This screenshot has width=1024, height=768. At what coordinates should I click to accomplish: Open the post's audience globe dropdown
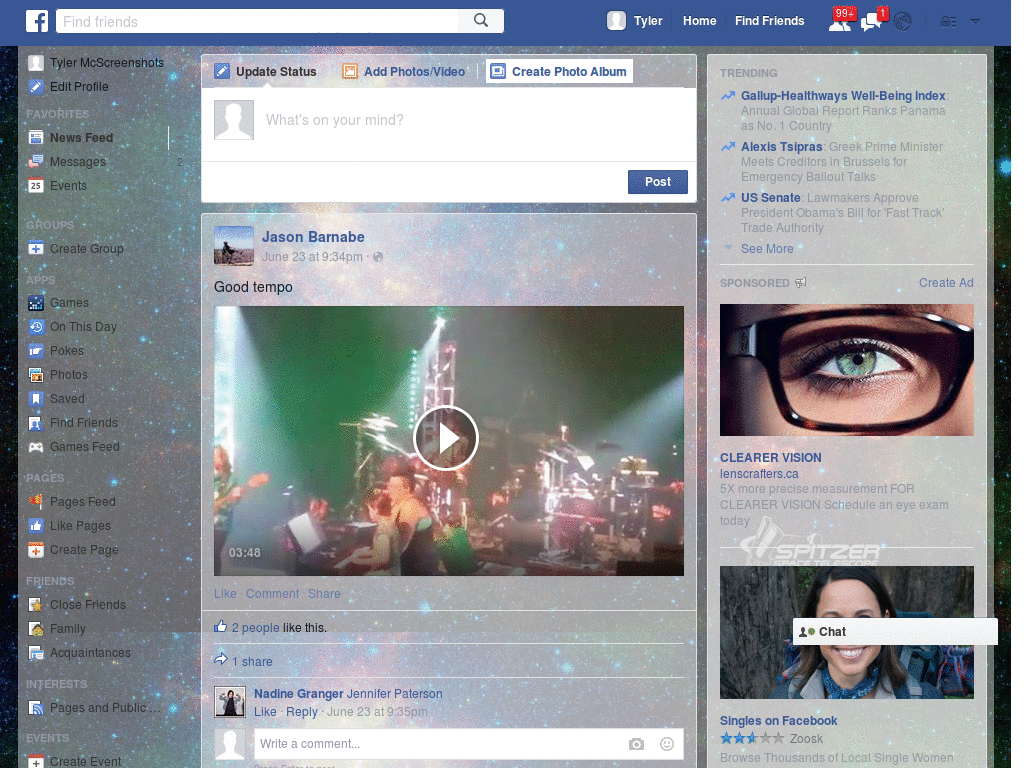[x=378, y=256]
